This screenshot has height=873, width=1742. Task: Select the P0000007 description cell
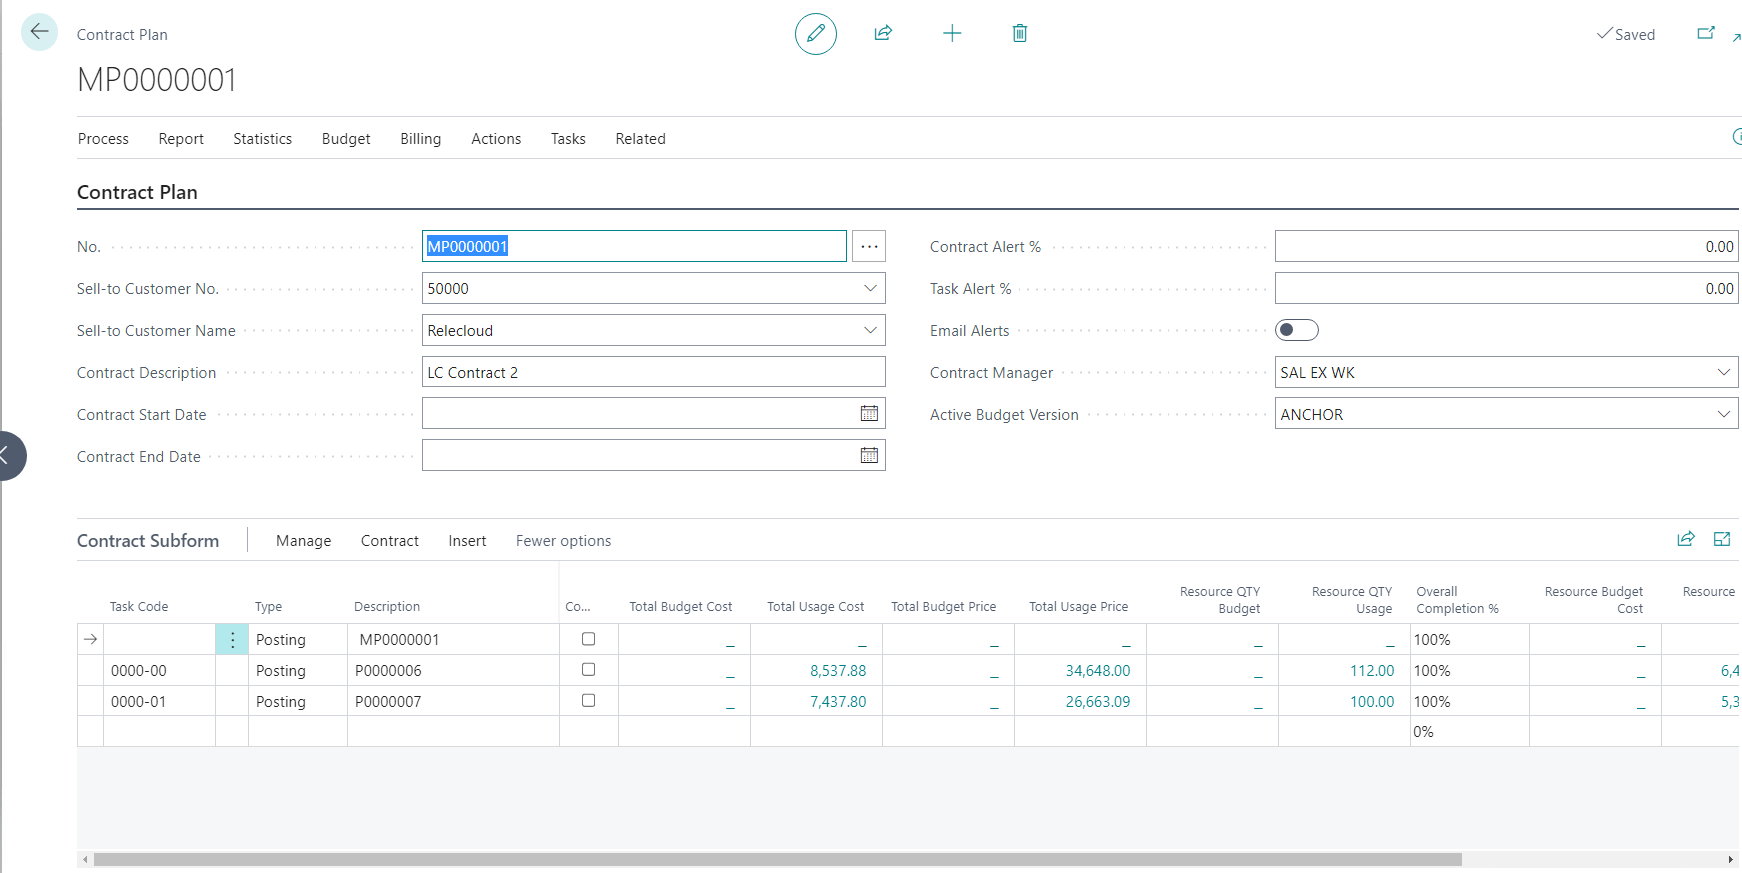tap(453, 702)
